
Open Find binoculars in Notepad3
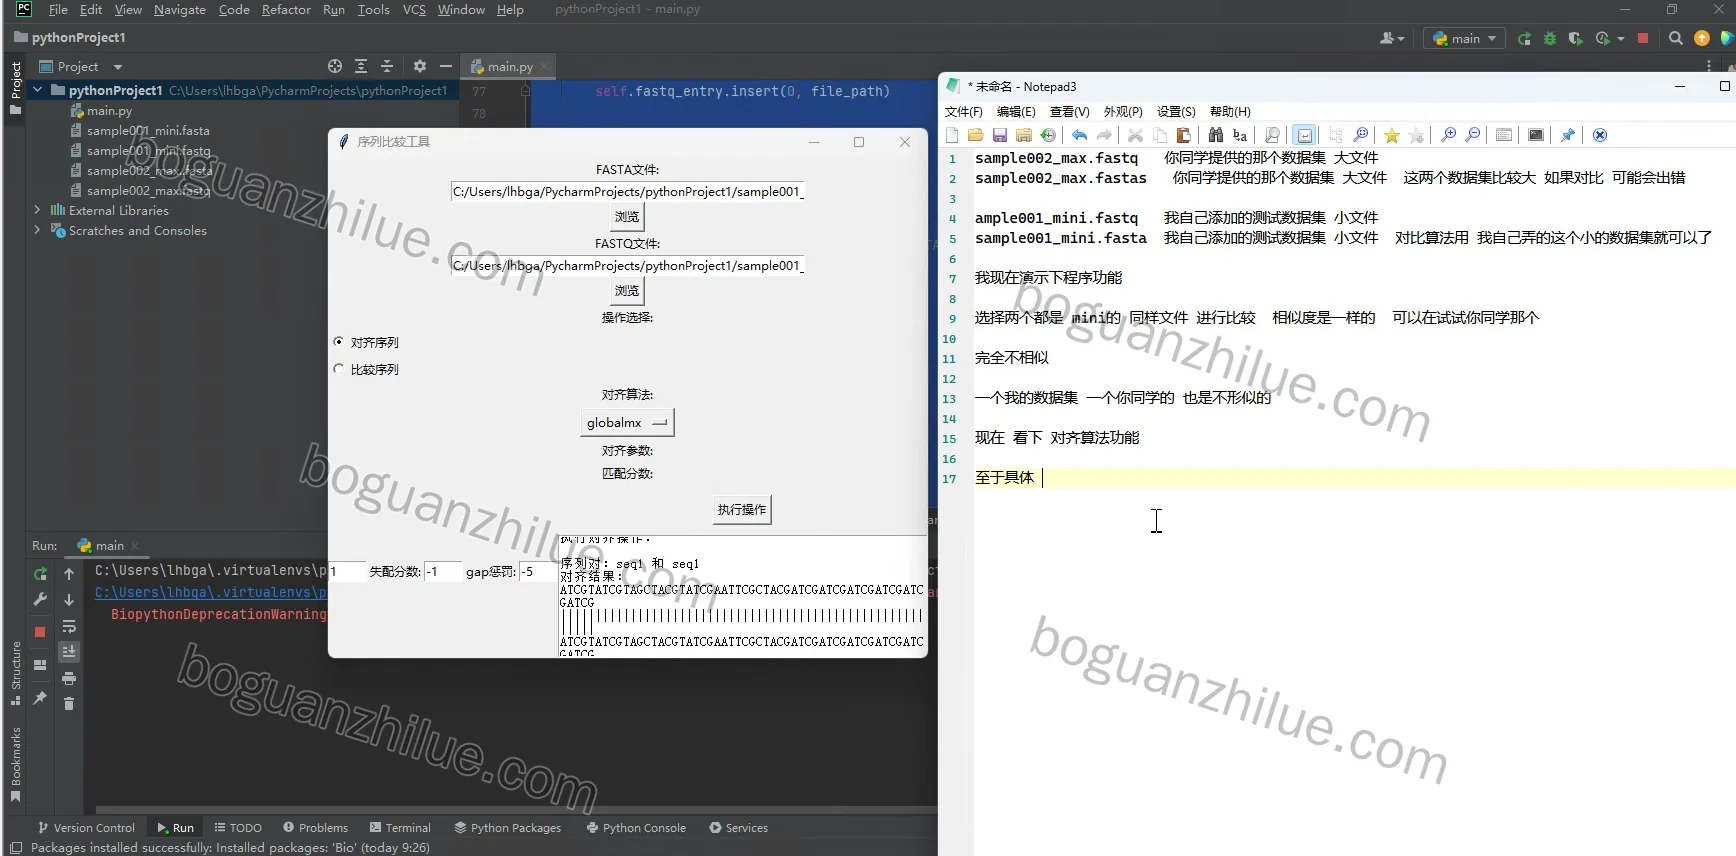click(x=1216, y=135)
